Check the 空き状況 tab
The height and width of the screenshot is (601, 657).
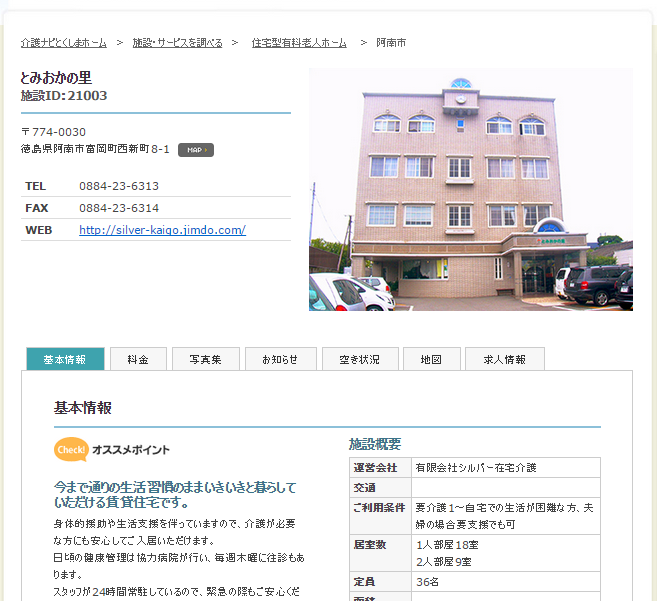click(x=360, y=359)
